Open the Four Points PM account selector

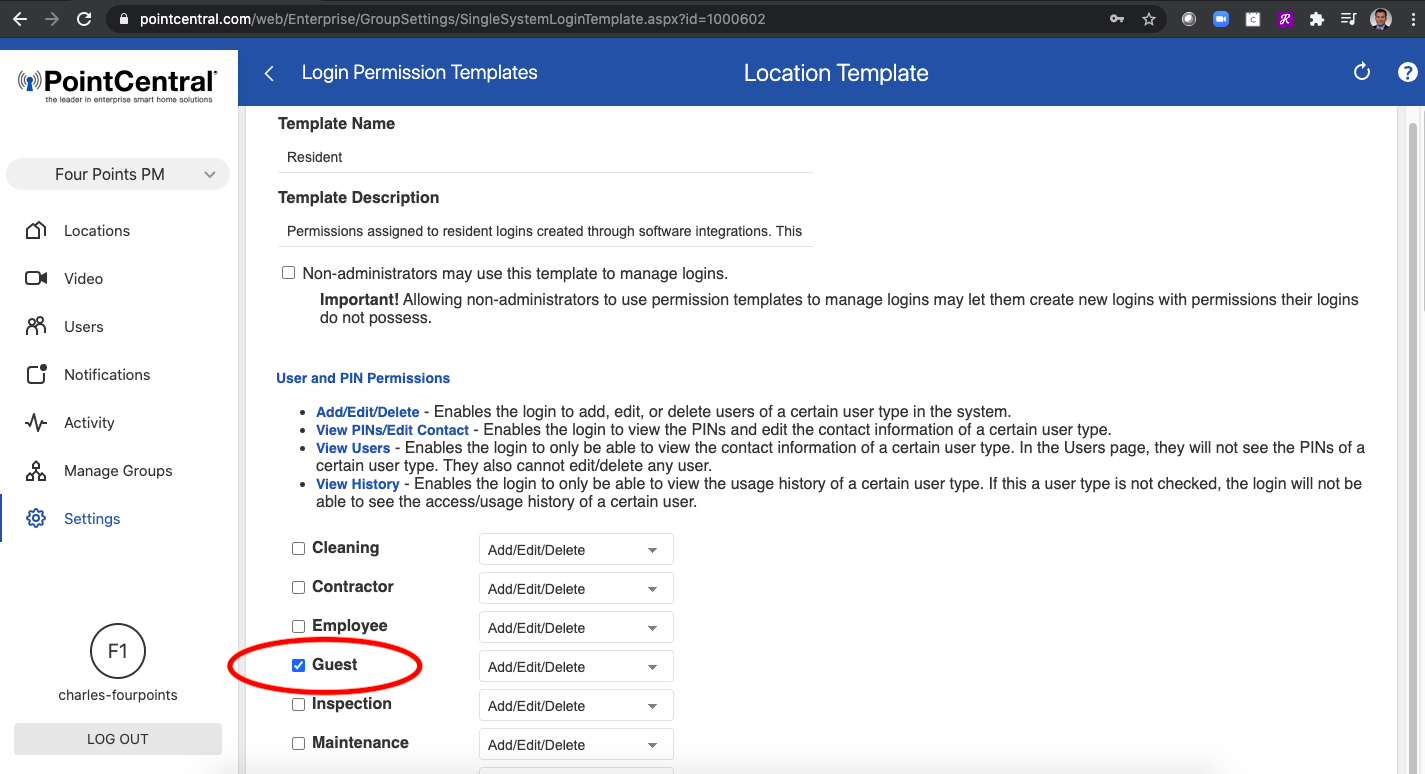tap(117, 174)
